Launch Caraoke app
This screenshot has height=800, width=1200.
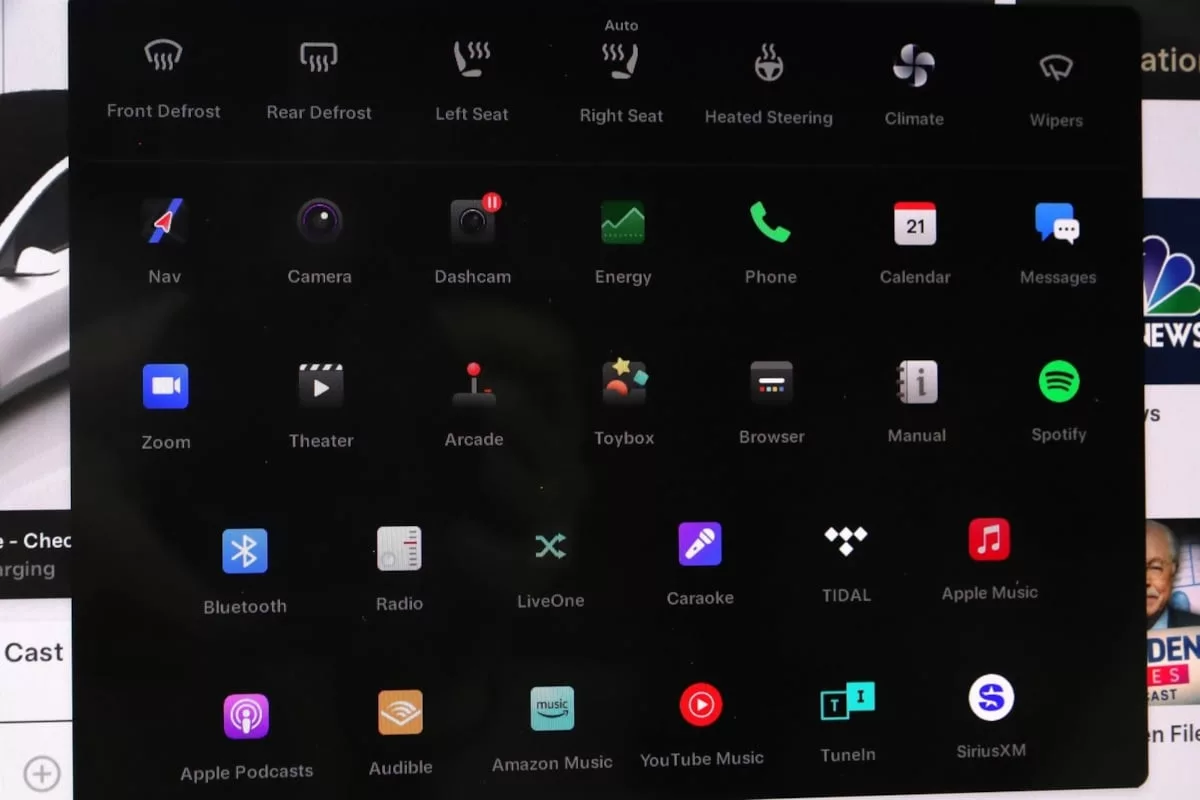pyautogui.click(x=700, y=545)
